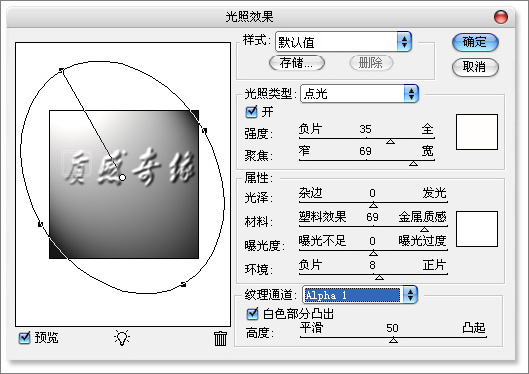
Task: Uncheck the 开 light-on checkbox
Action: point(252,112)
